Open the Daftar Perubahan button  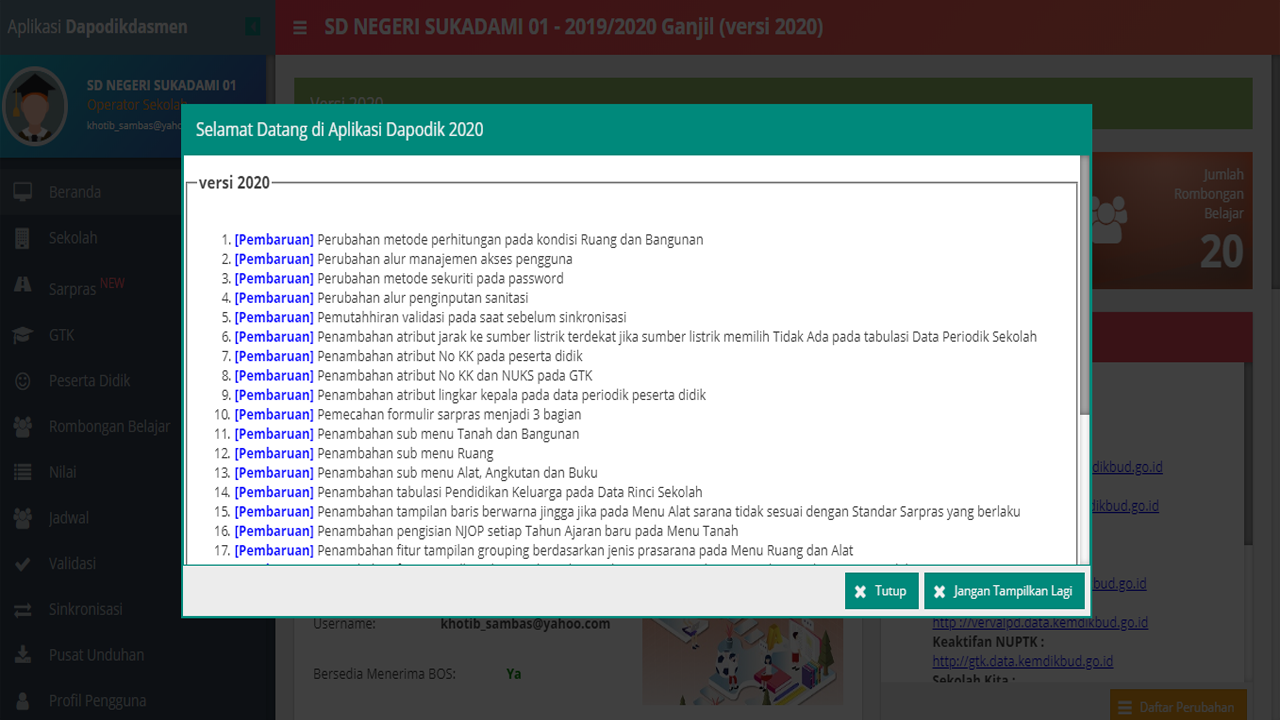(1178, 707)
